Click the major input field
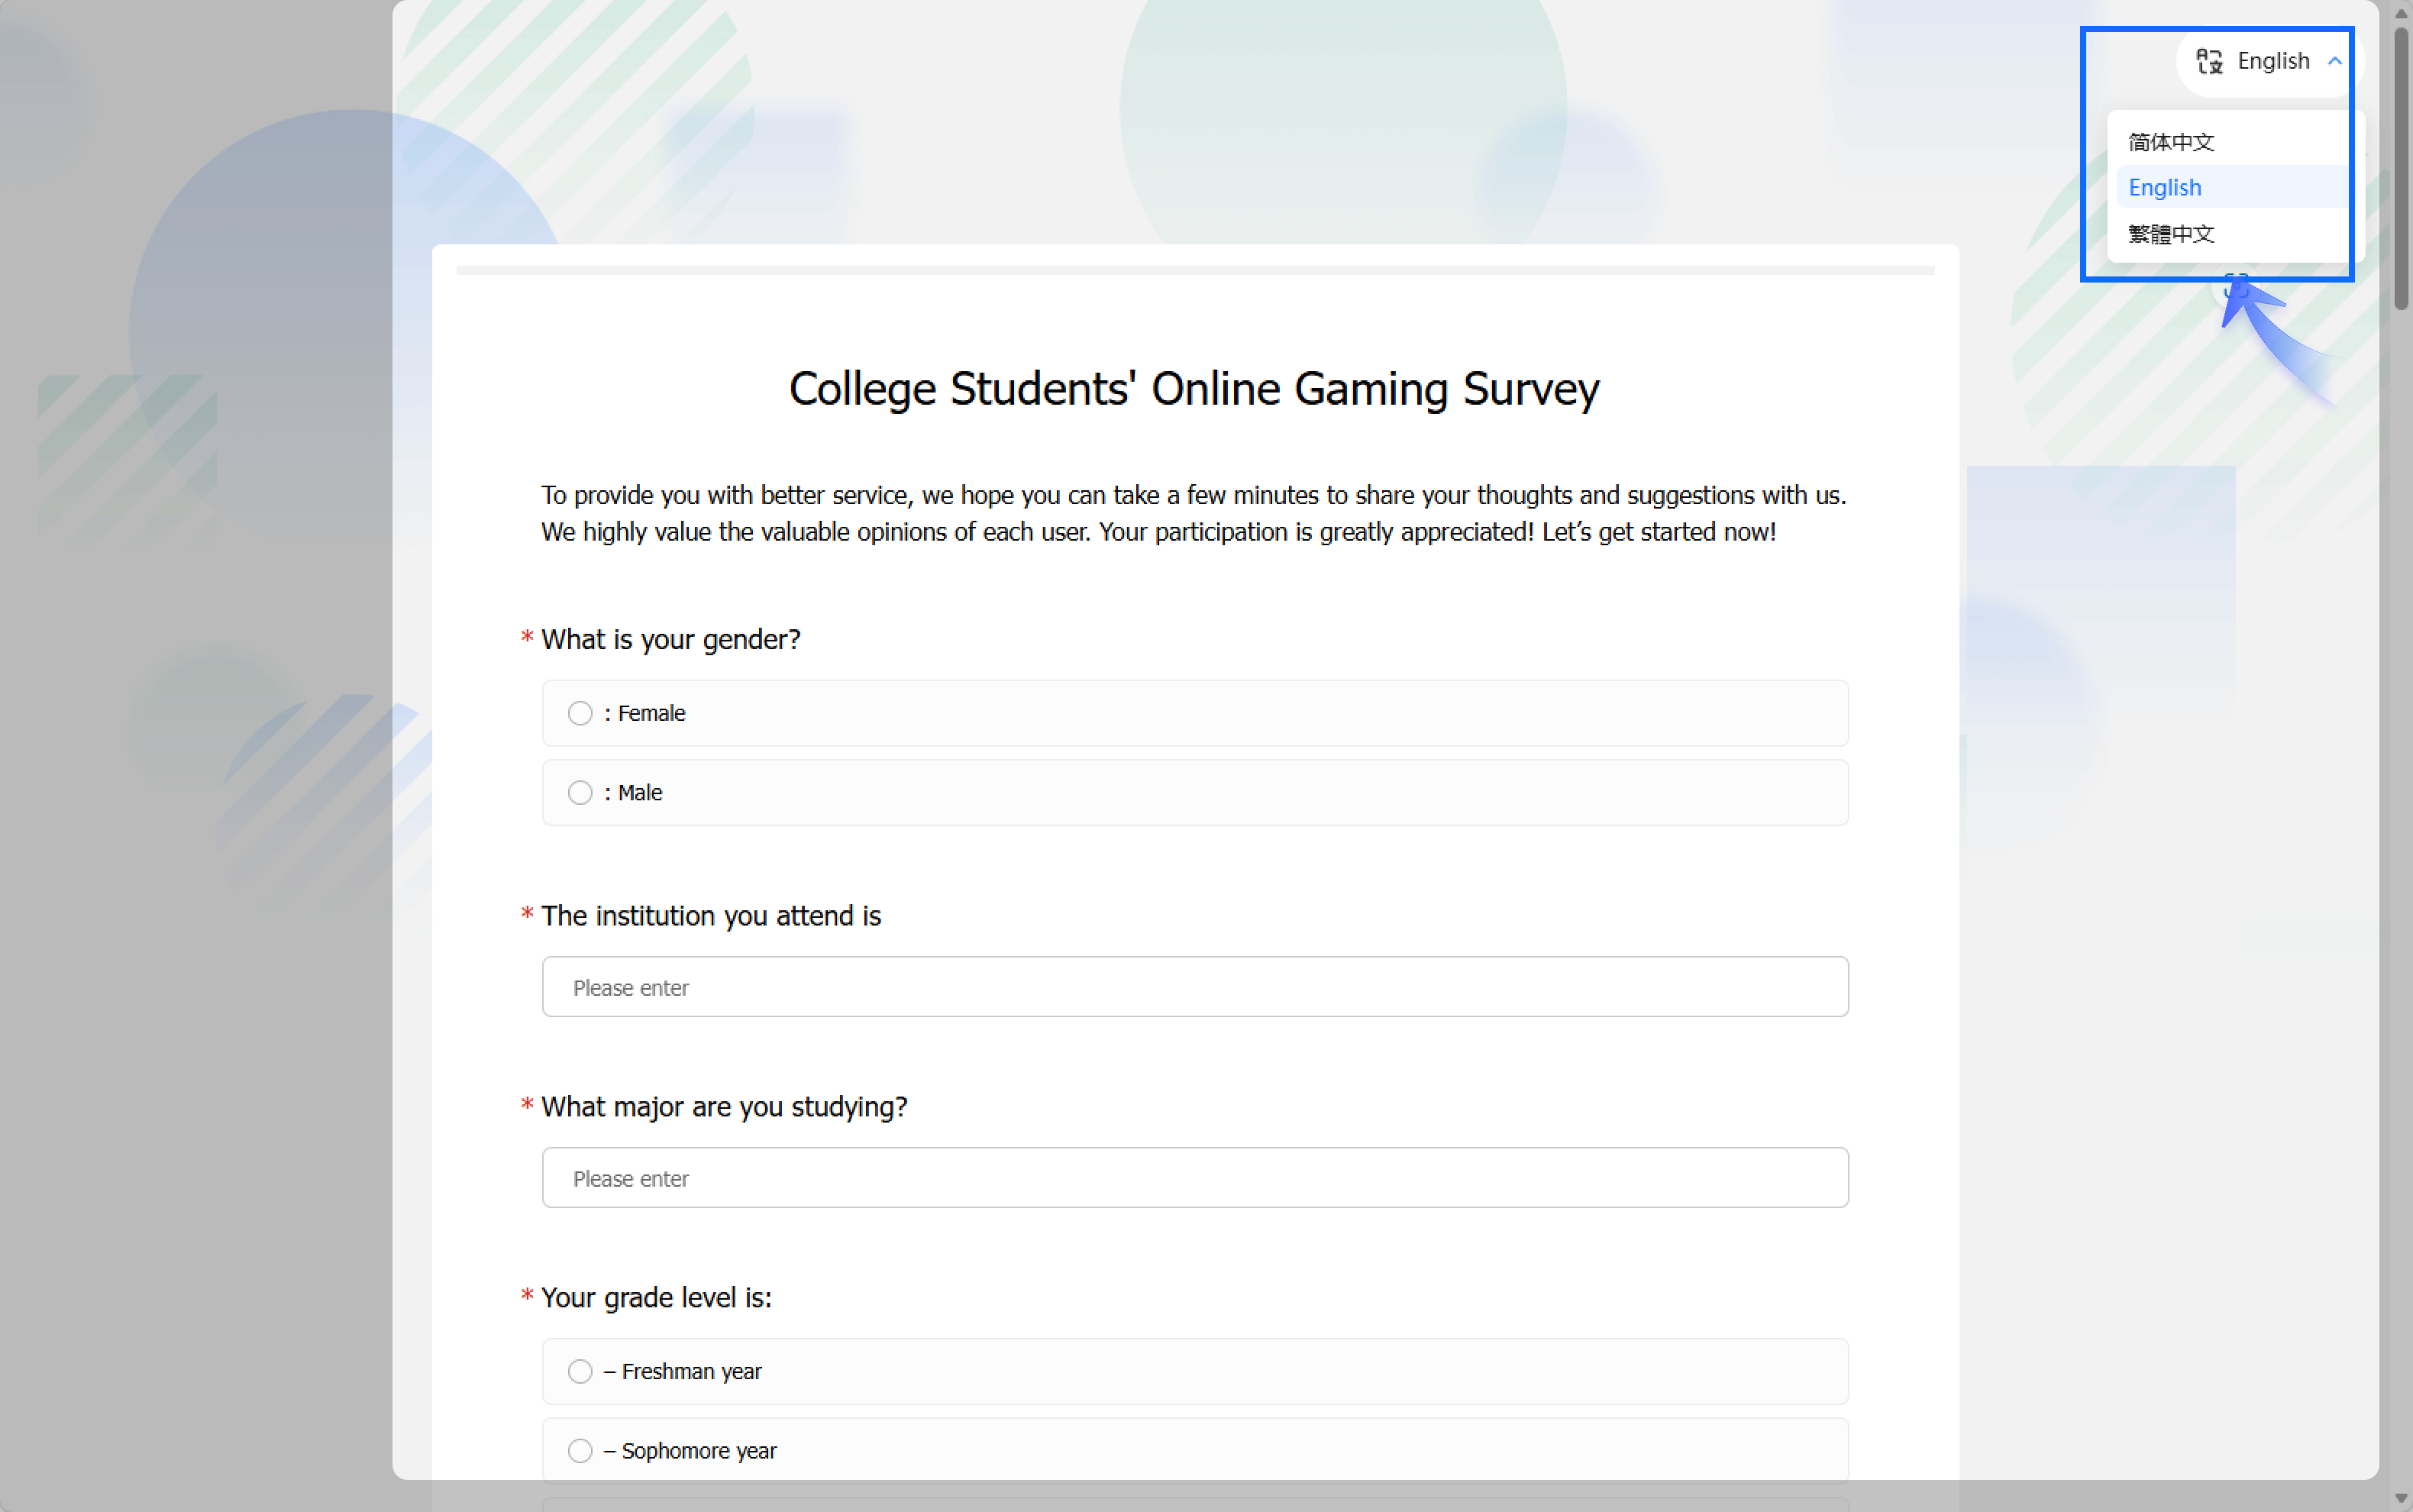This screenshot has height=1512, width=2413. [1195, 1178]
